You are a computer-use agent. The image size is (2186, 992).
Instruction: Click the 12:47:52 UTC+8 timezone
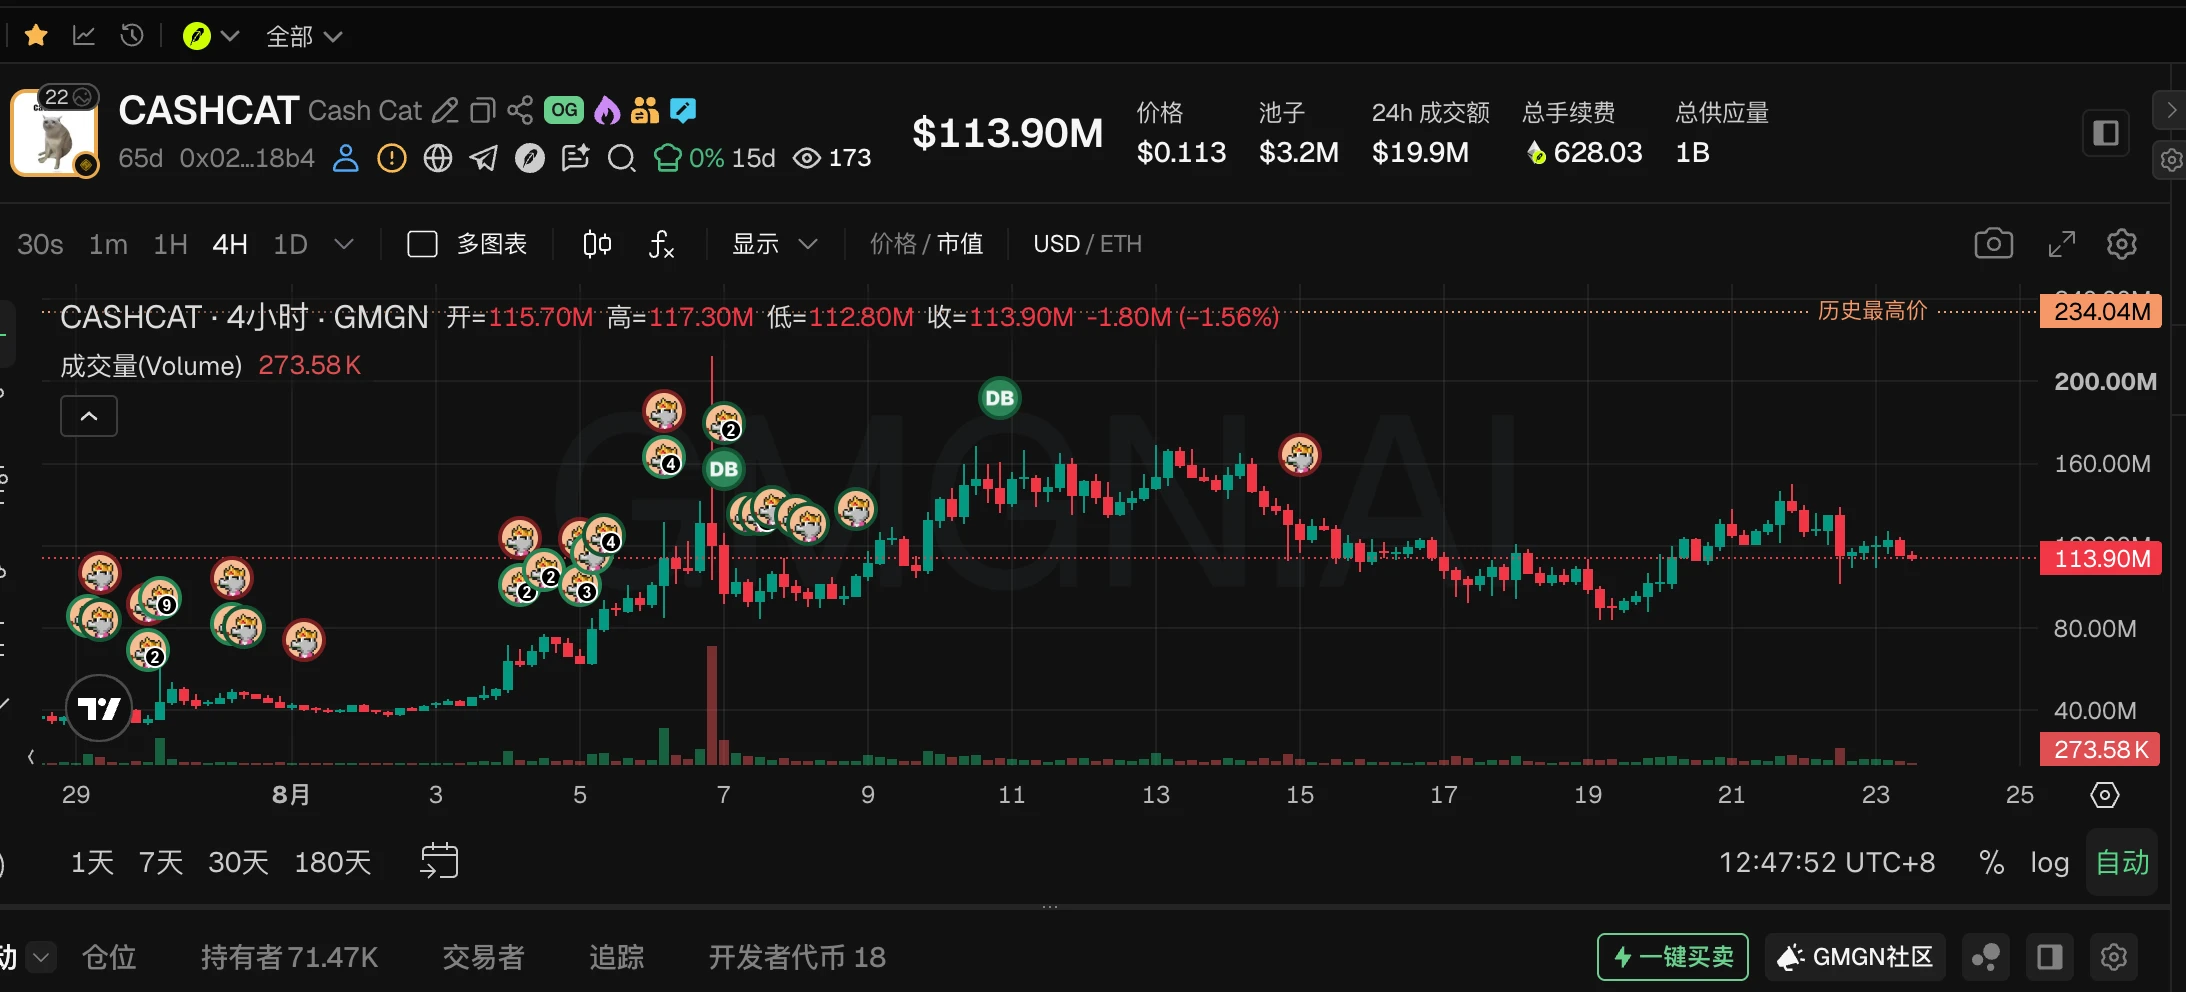point(1827,862)
